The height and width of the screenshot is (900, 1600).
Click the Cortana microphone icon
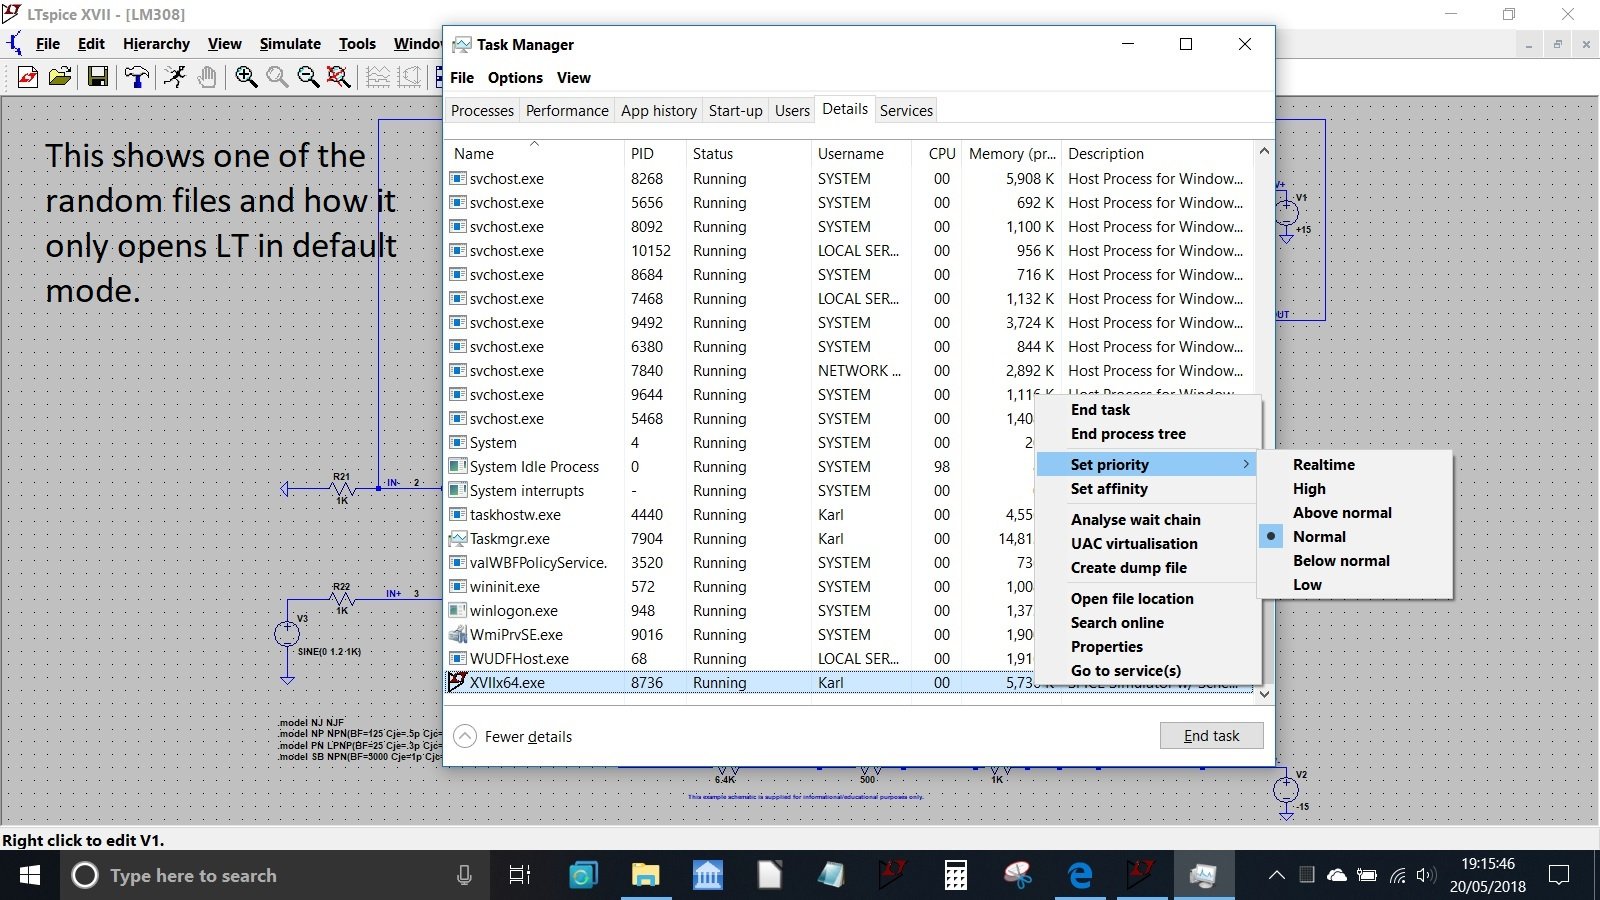(464, 876)
